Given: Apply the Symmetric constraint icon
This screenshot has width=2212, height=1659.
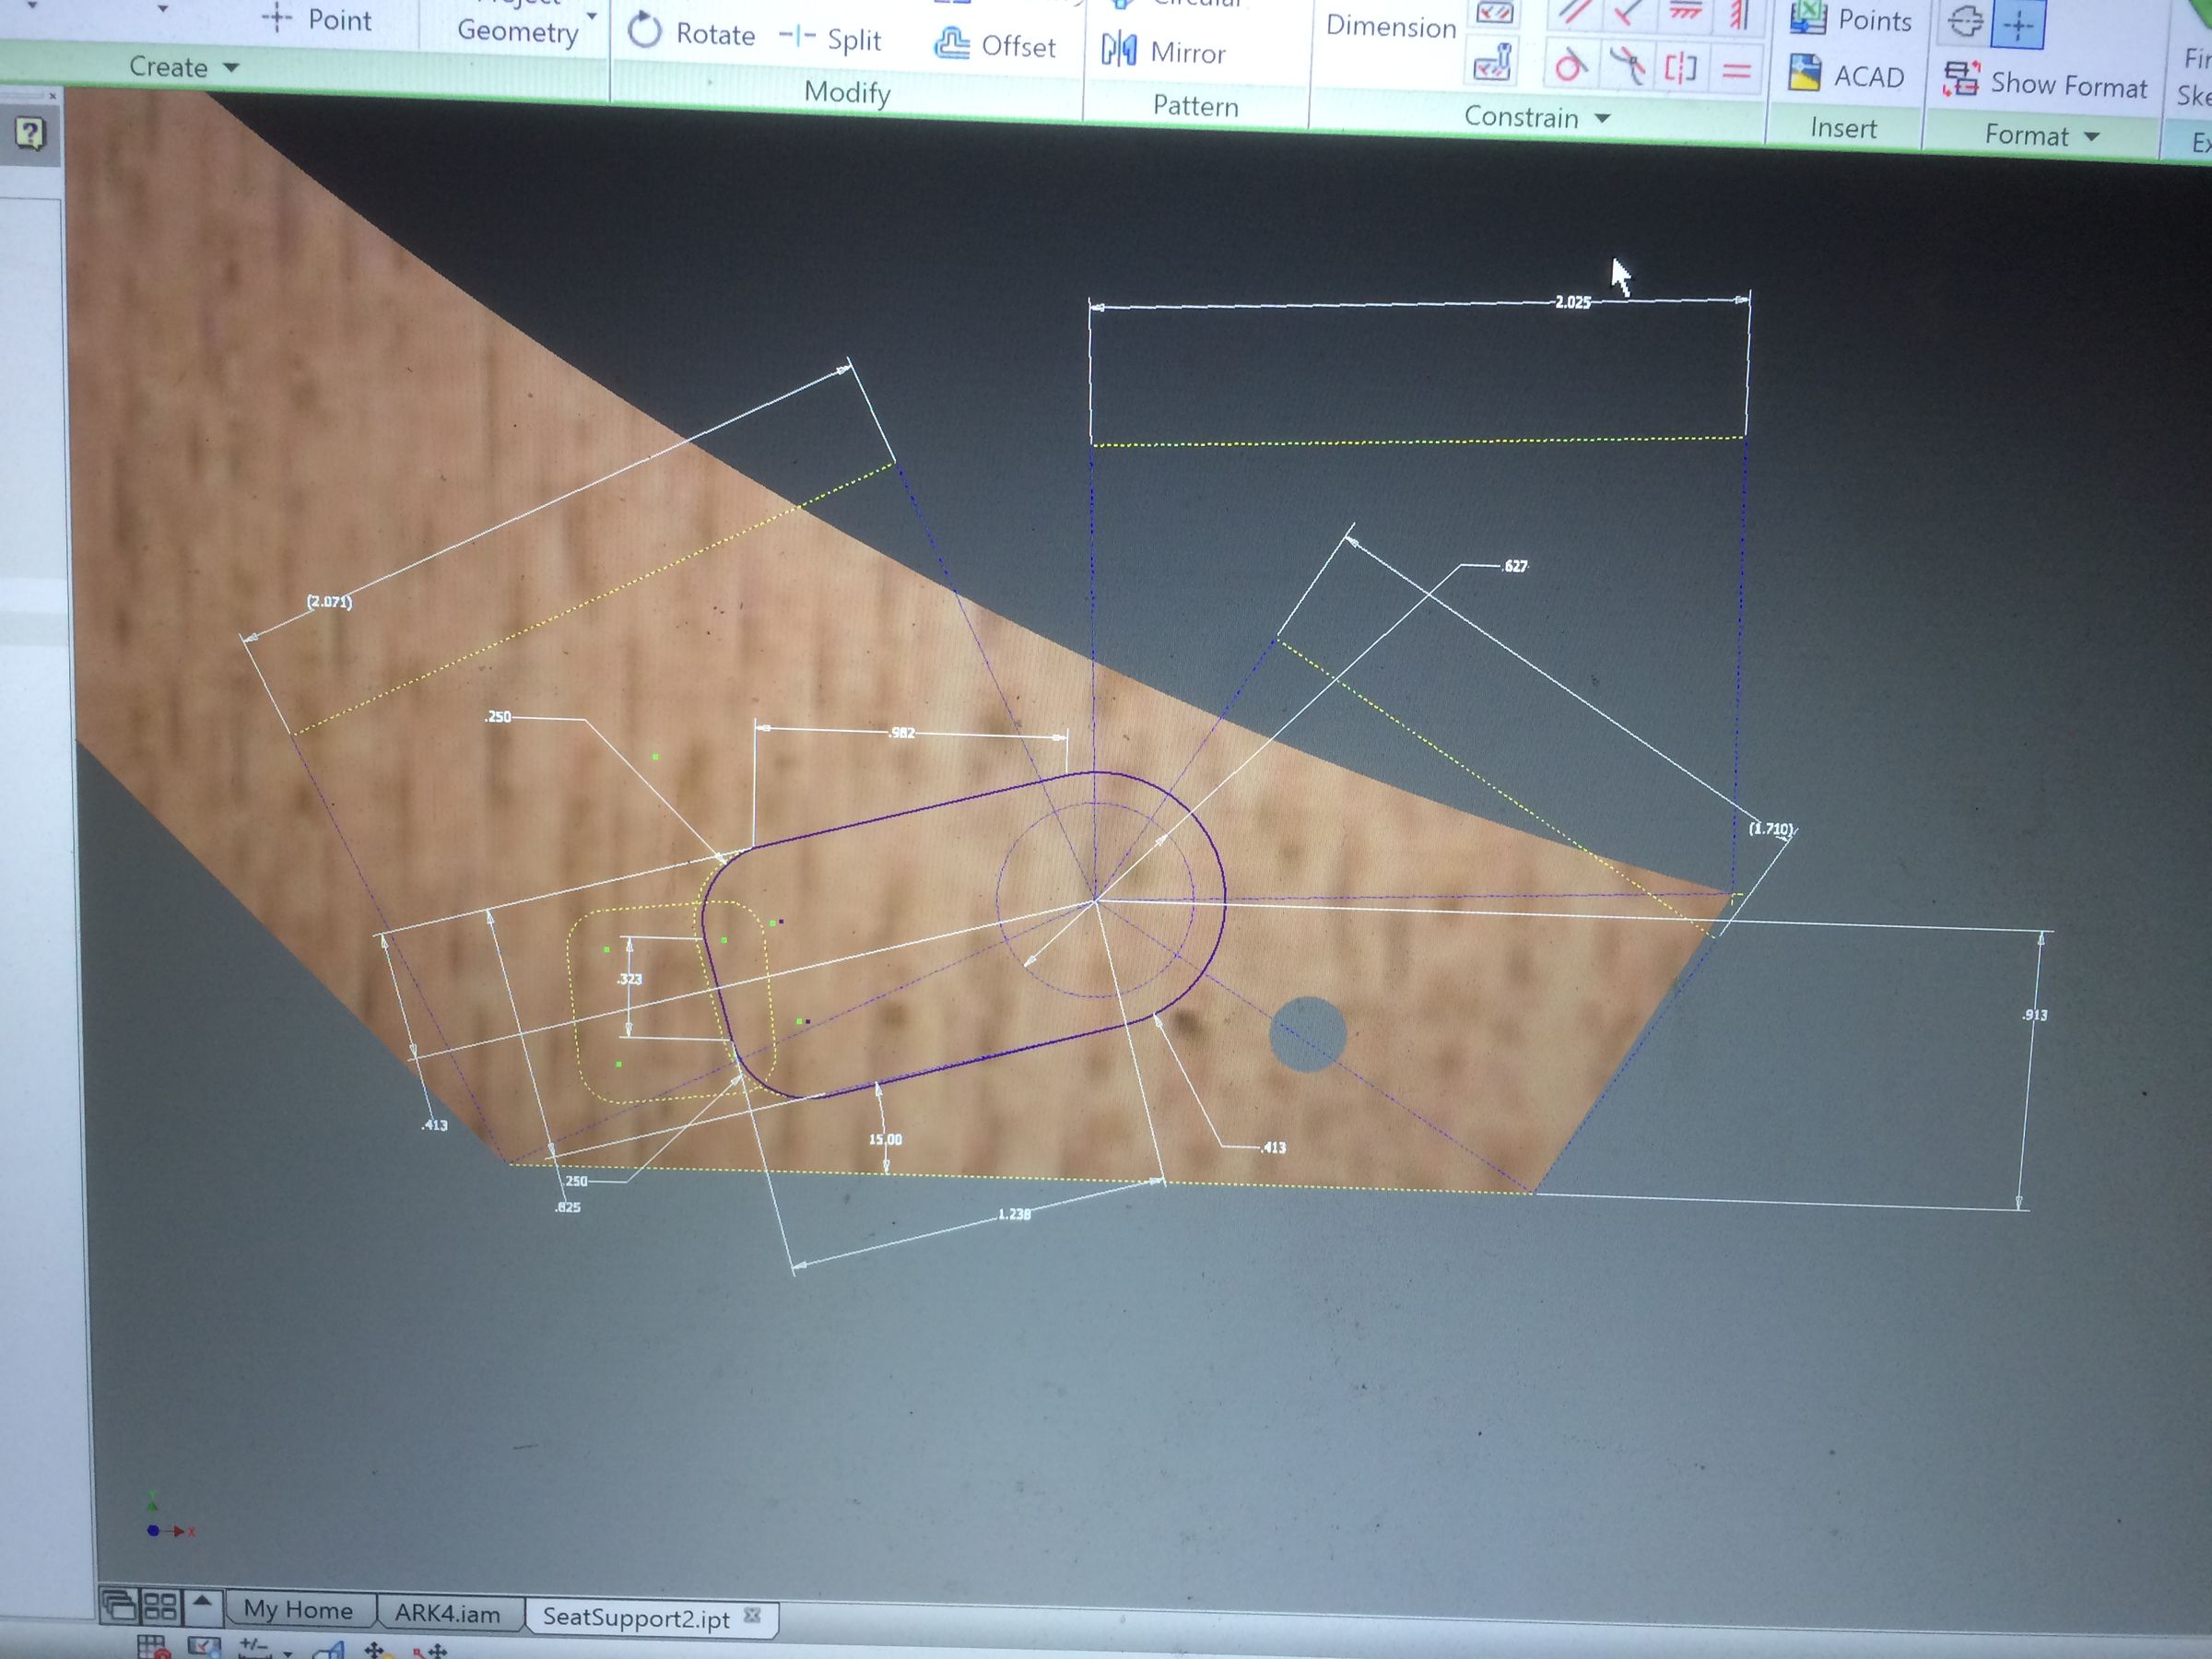Looking at the screenshot, I should pyautogui.click(x=1681, y=69).
